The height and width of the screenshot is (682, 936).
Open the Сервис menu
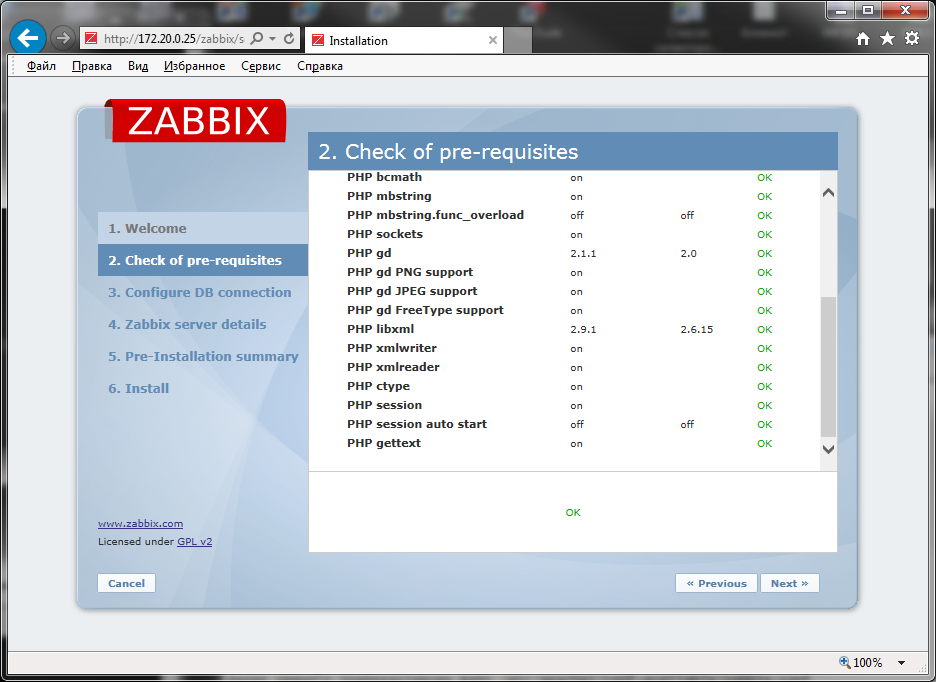(x=261, y=66)
